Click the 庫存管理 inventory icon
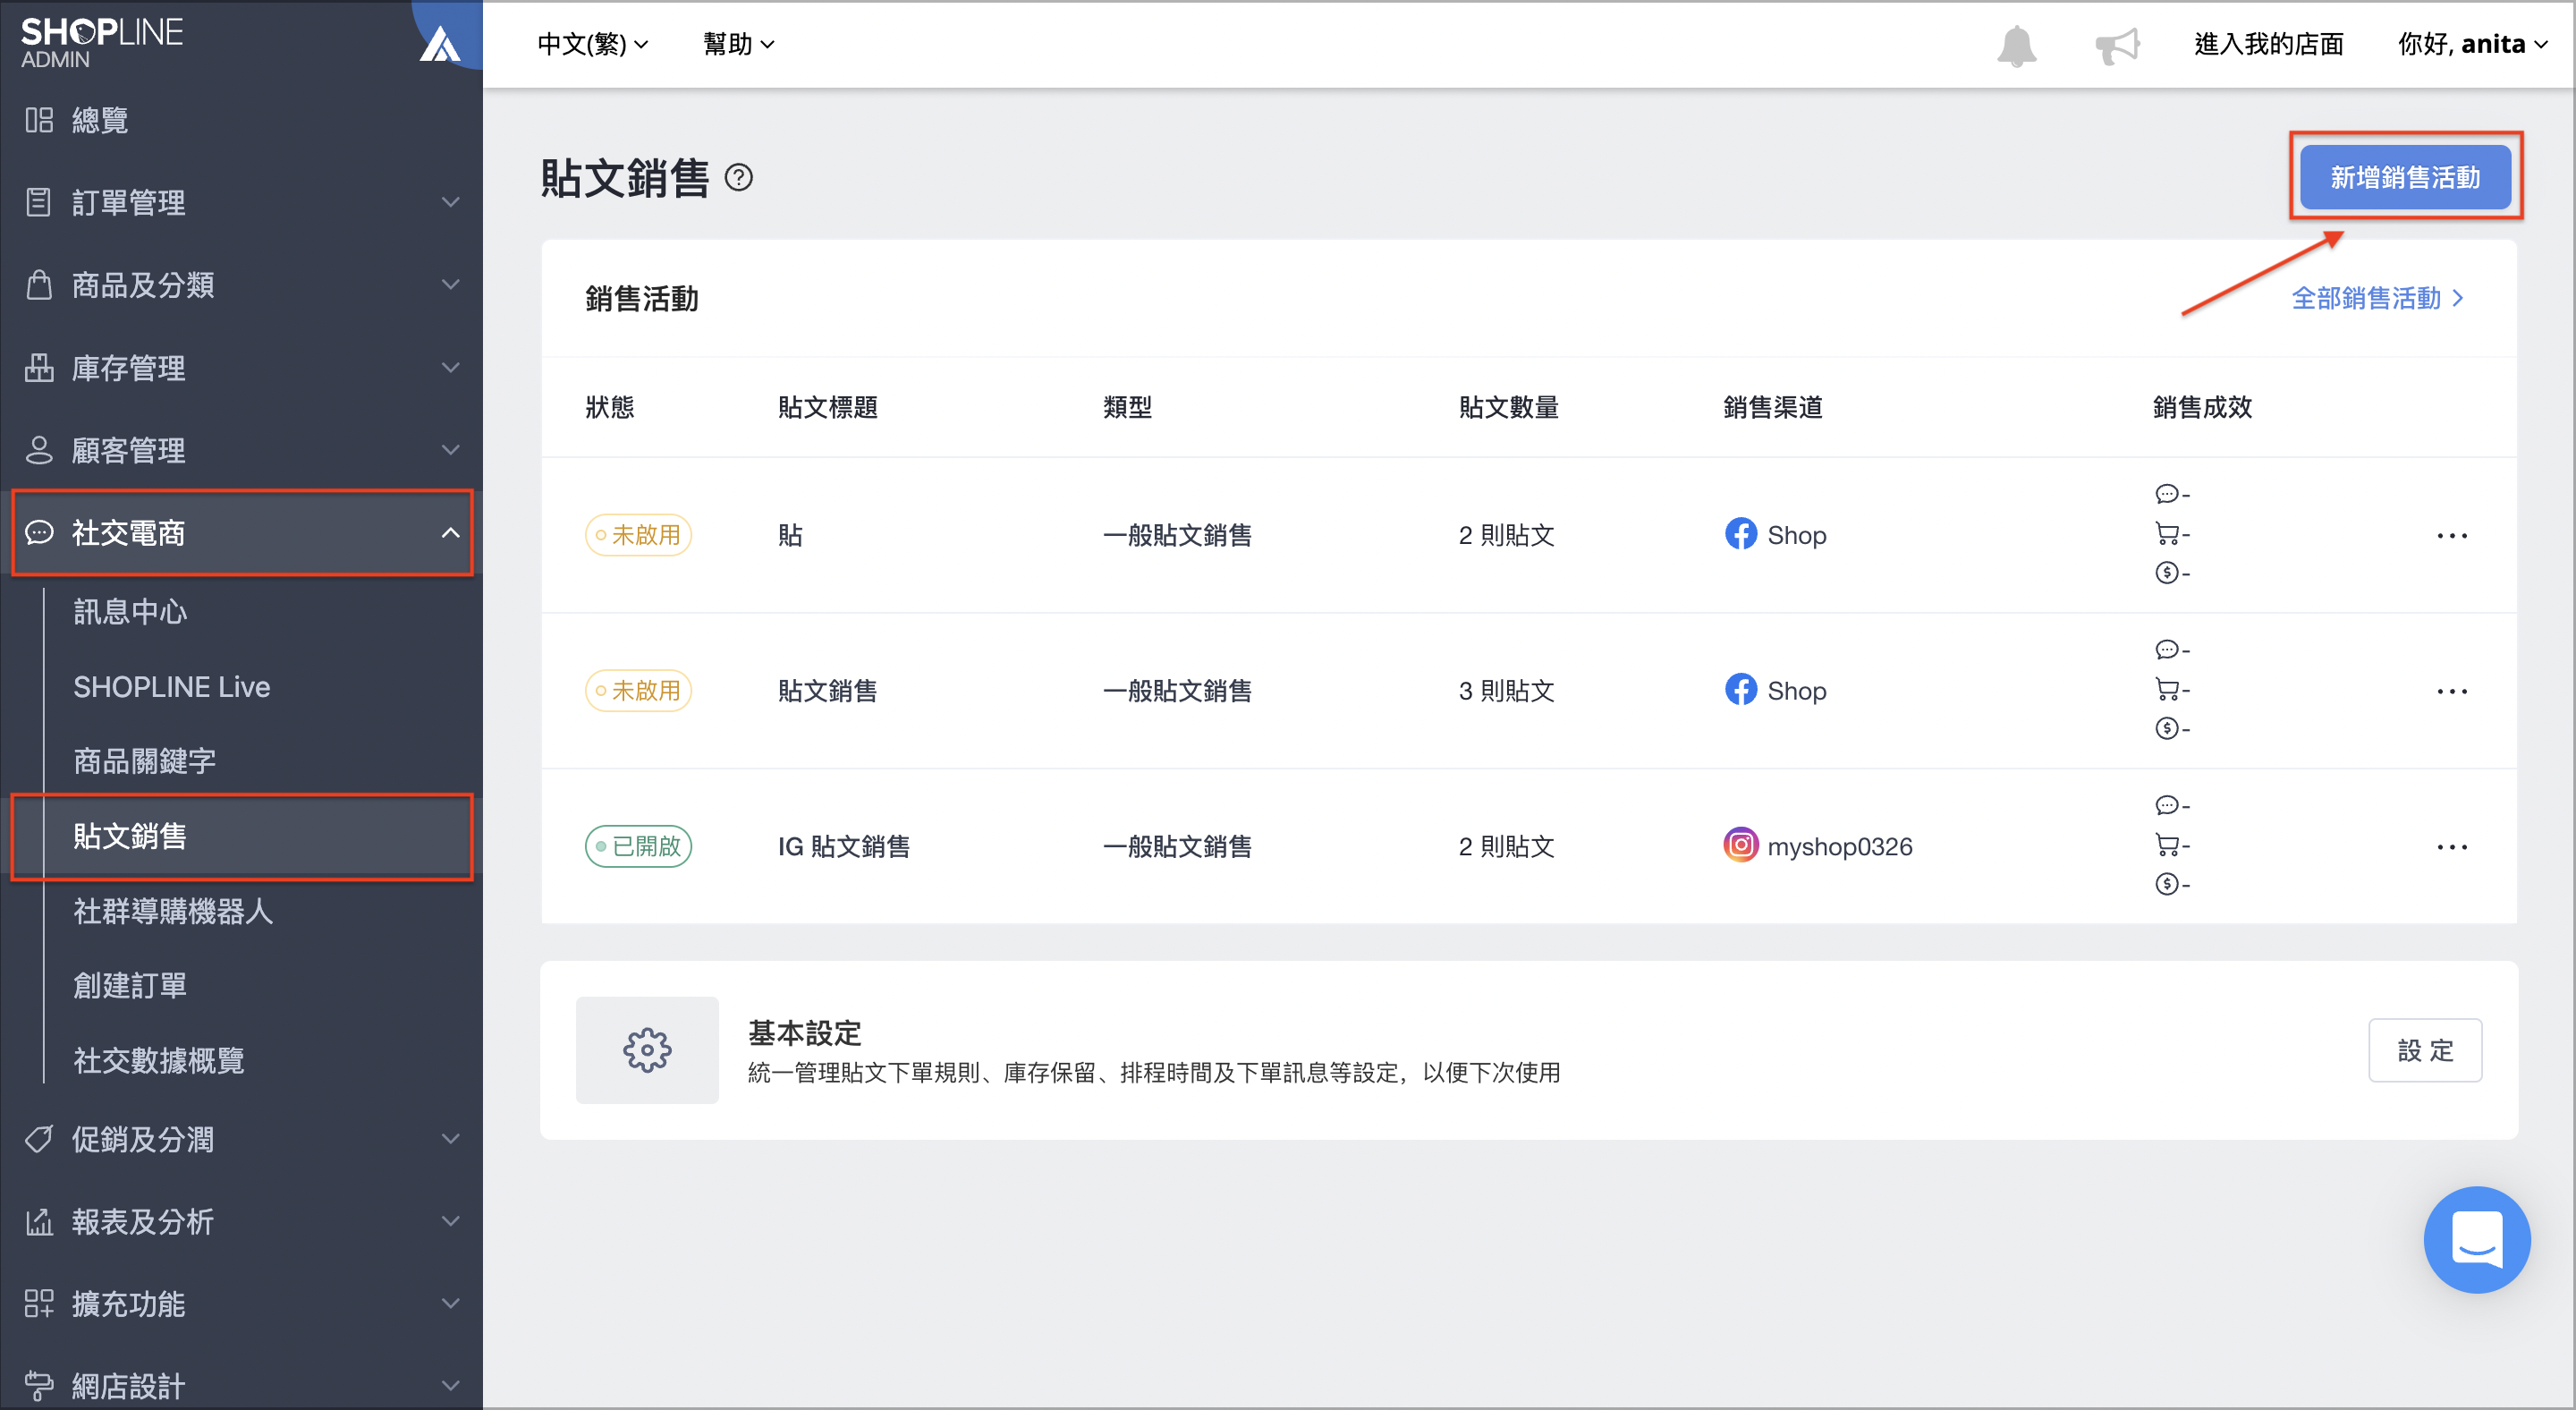Viewport: 2576px width, 1410px height. [x=39, y=368]
